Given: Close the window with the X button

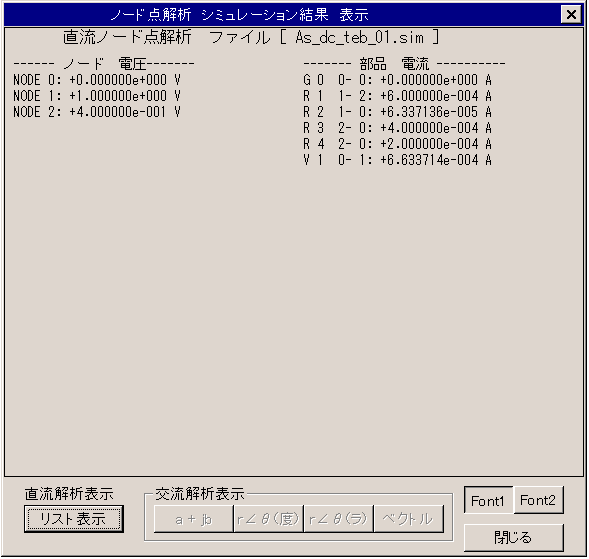Looking at the screenshot, I should point(571,15).
